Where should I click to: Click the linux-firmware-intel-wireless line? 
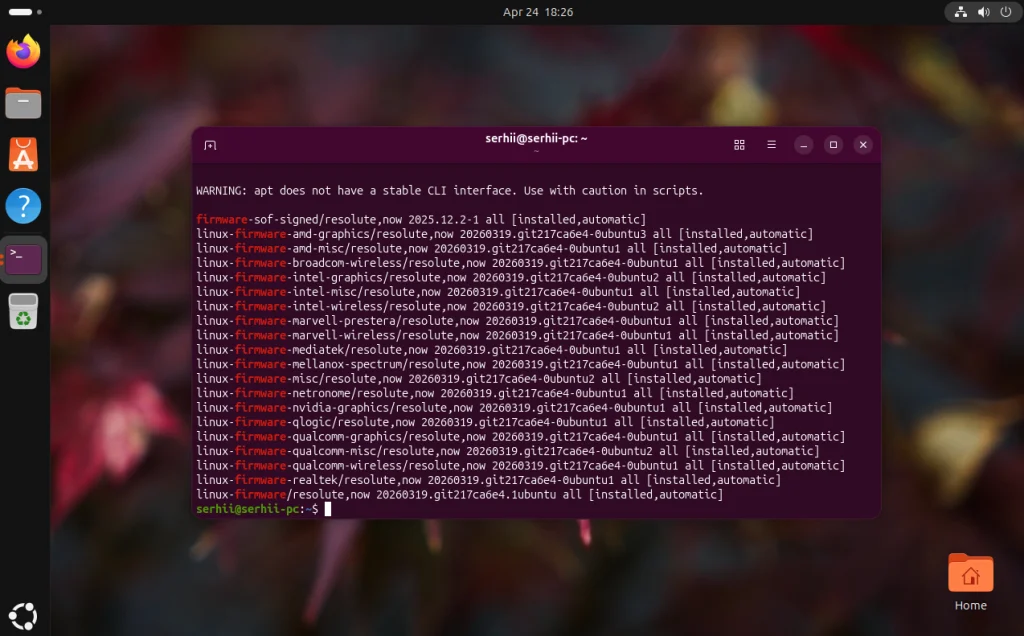511,306
